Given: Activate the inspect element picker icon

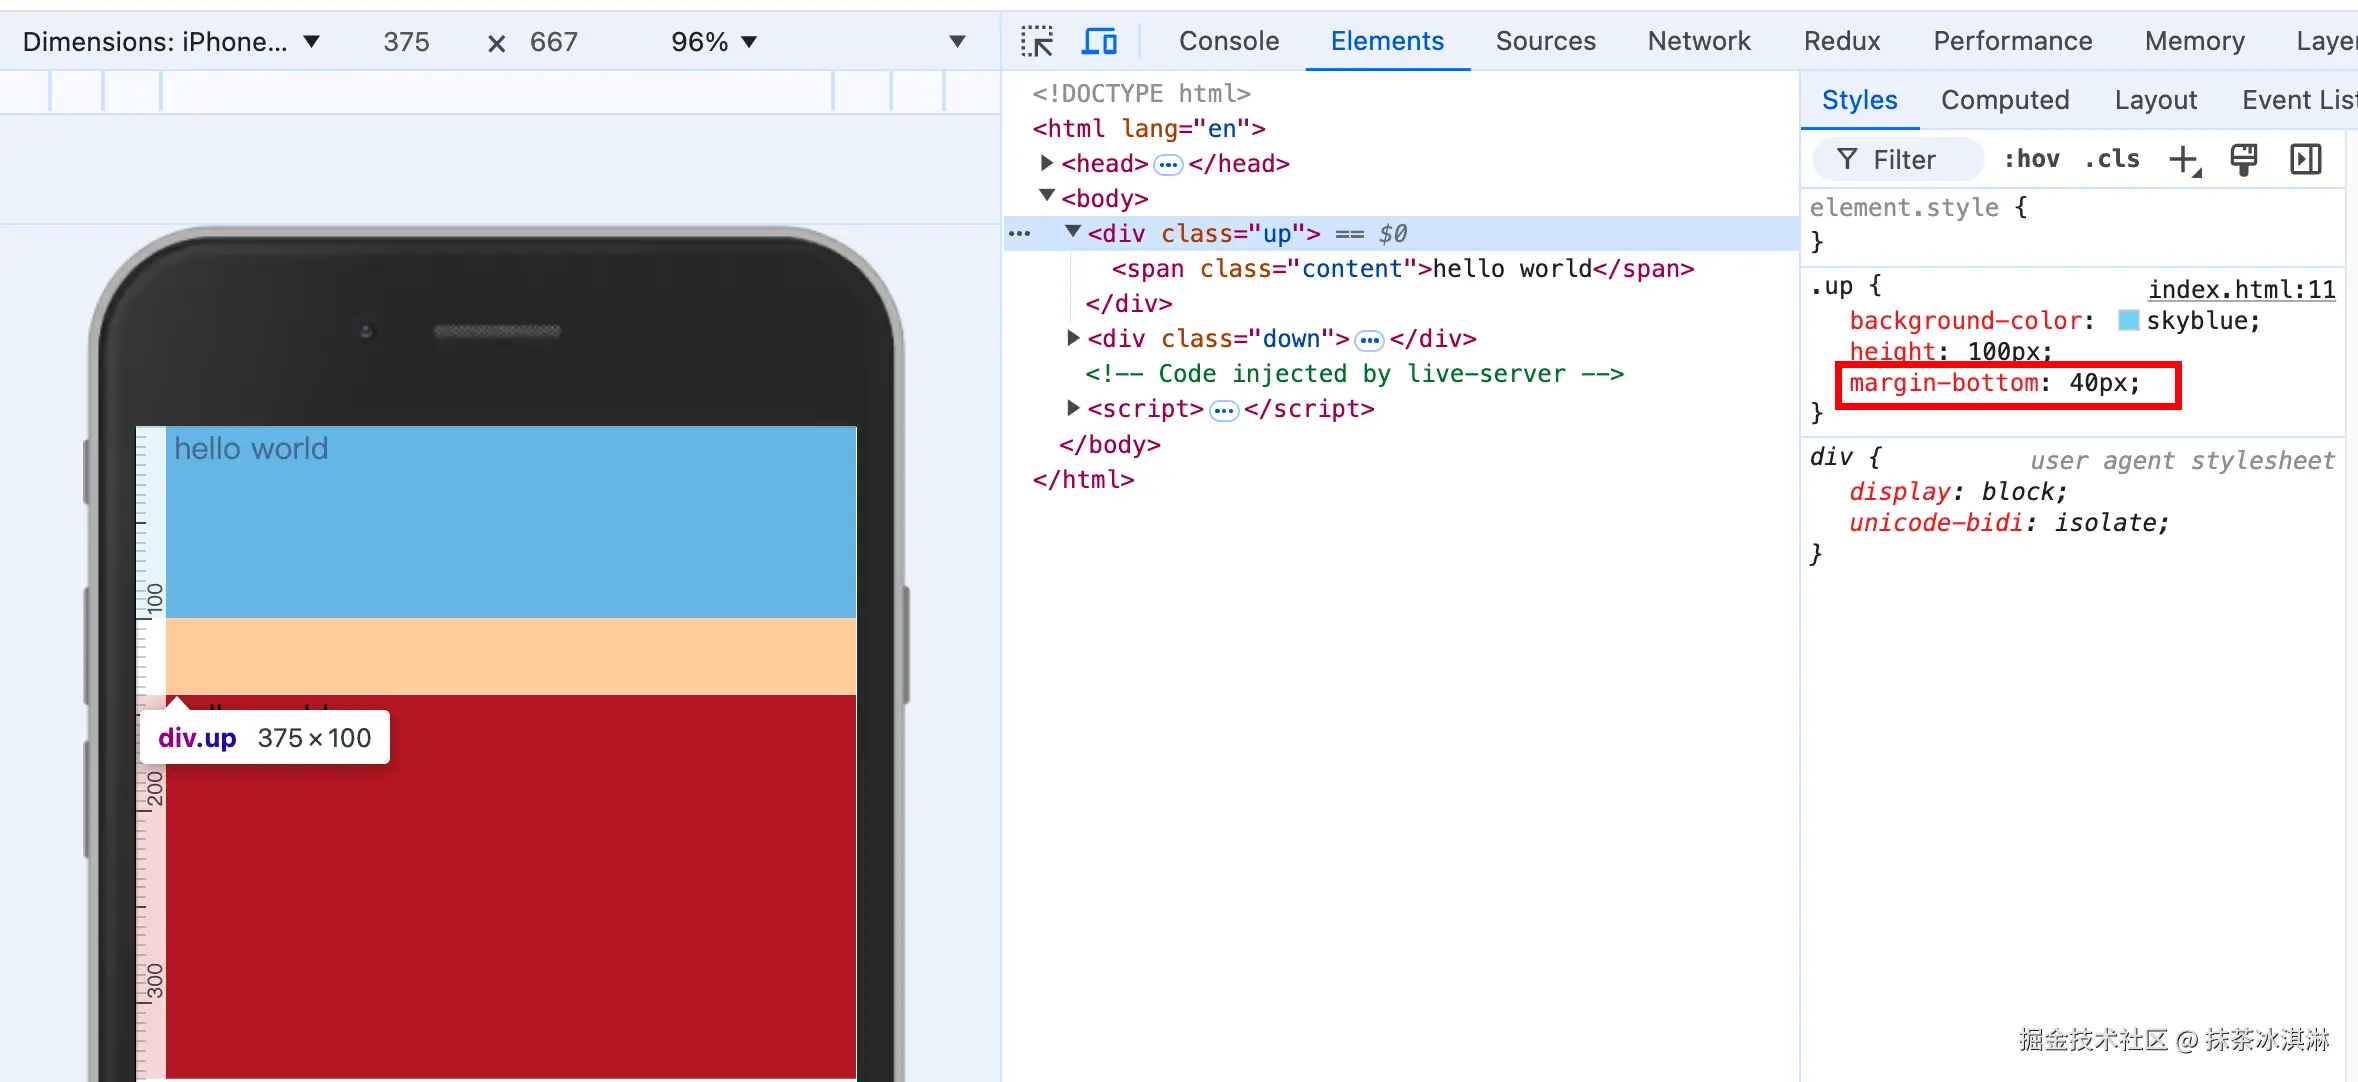Looking at the screenshot, I should click(1037, 41).
